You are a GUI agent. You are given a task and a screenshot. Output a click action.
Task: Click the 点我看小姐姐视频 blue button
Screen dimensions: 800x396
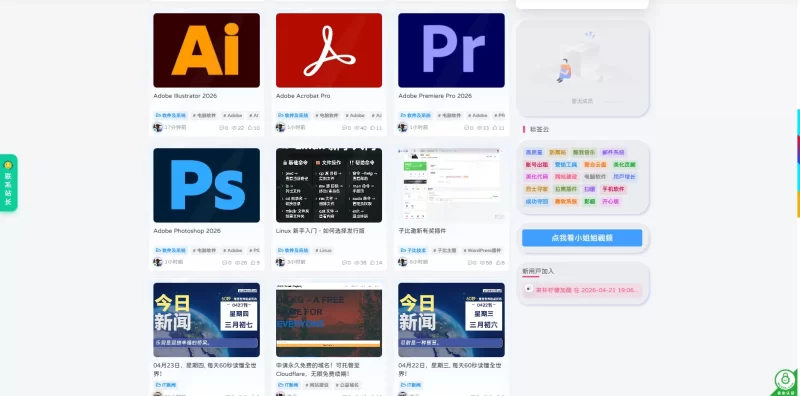[582, 238]
